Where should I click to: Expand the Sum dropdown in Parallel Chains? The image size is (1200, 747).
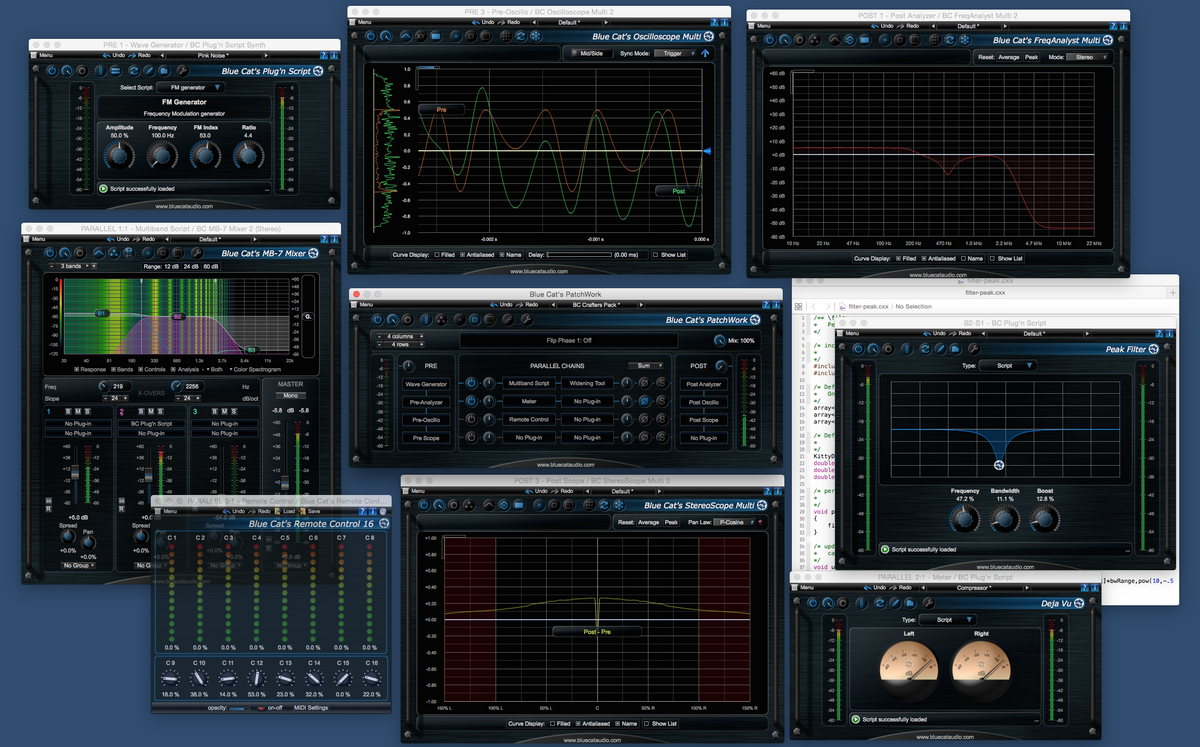point(645,366)
